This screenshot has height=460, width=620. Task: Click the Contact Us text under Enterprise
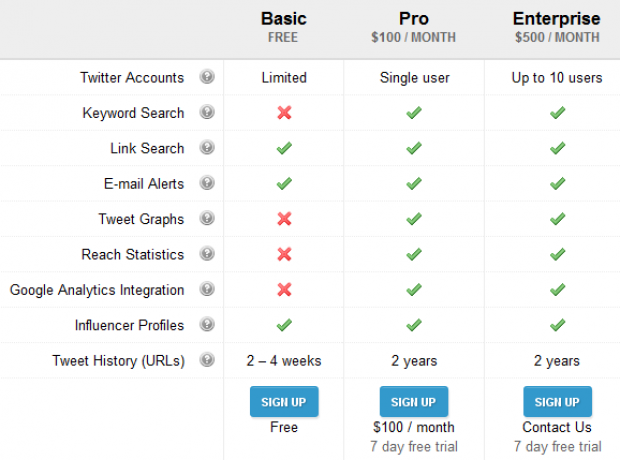(557, 427)
